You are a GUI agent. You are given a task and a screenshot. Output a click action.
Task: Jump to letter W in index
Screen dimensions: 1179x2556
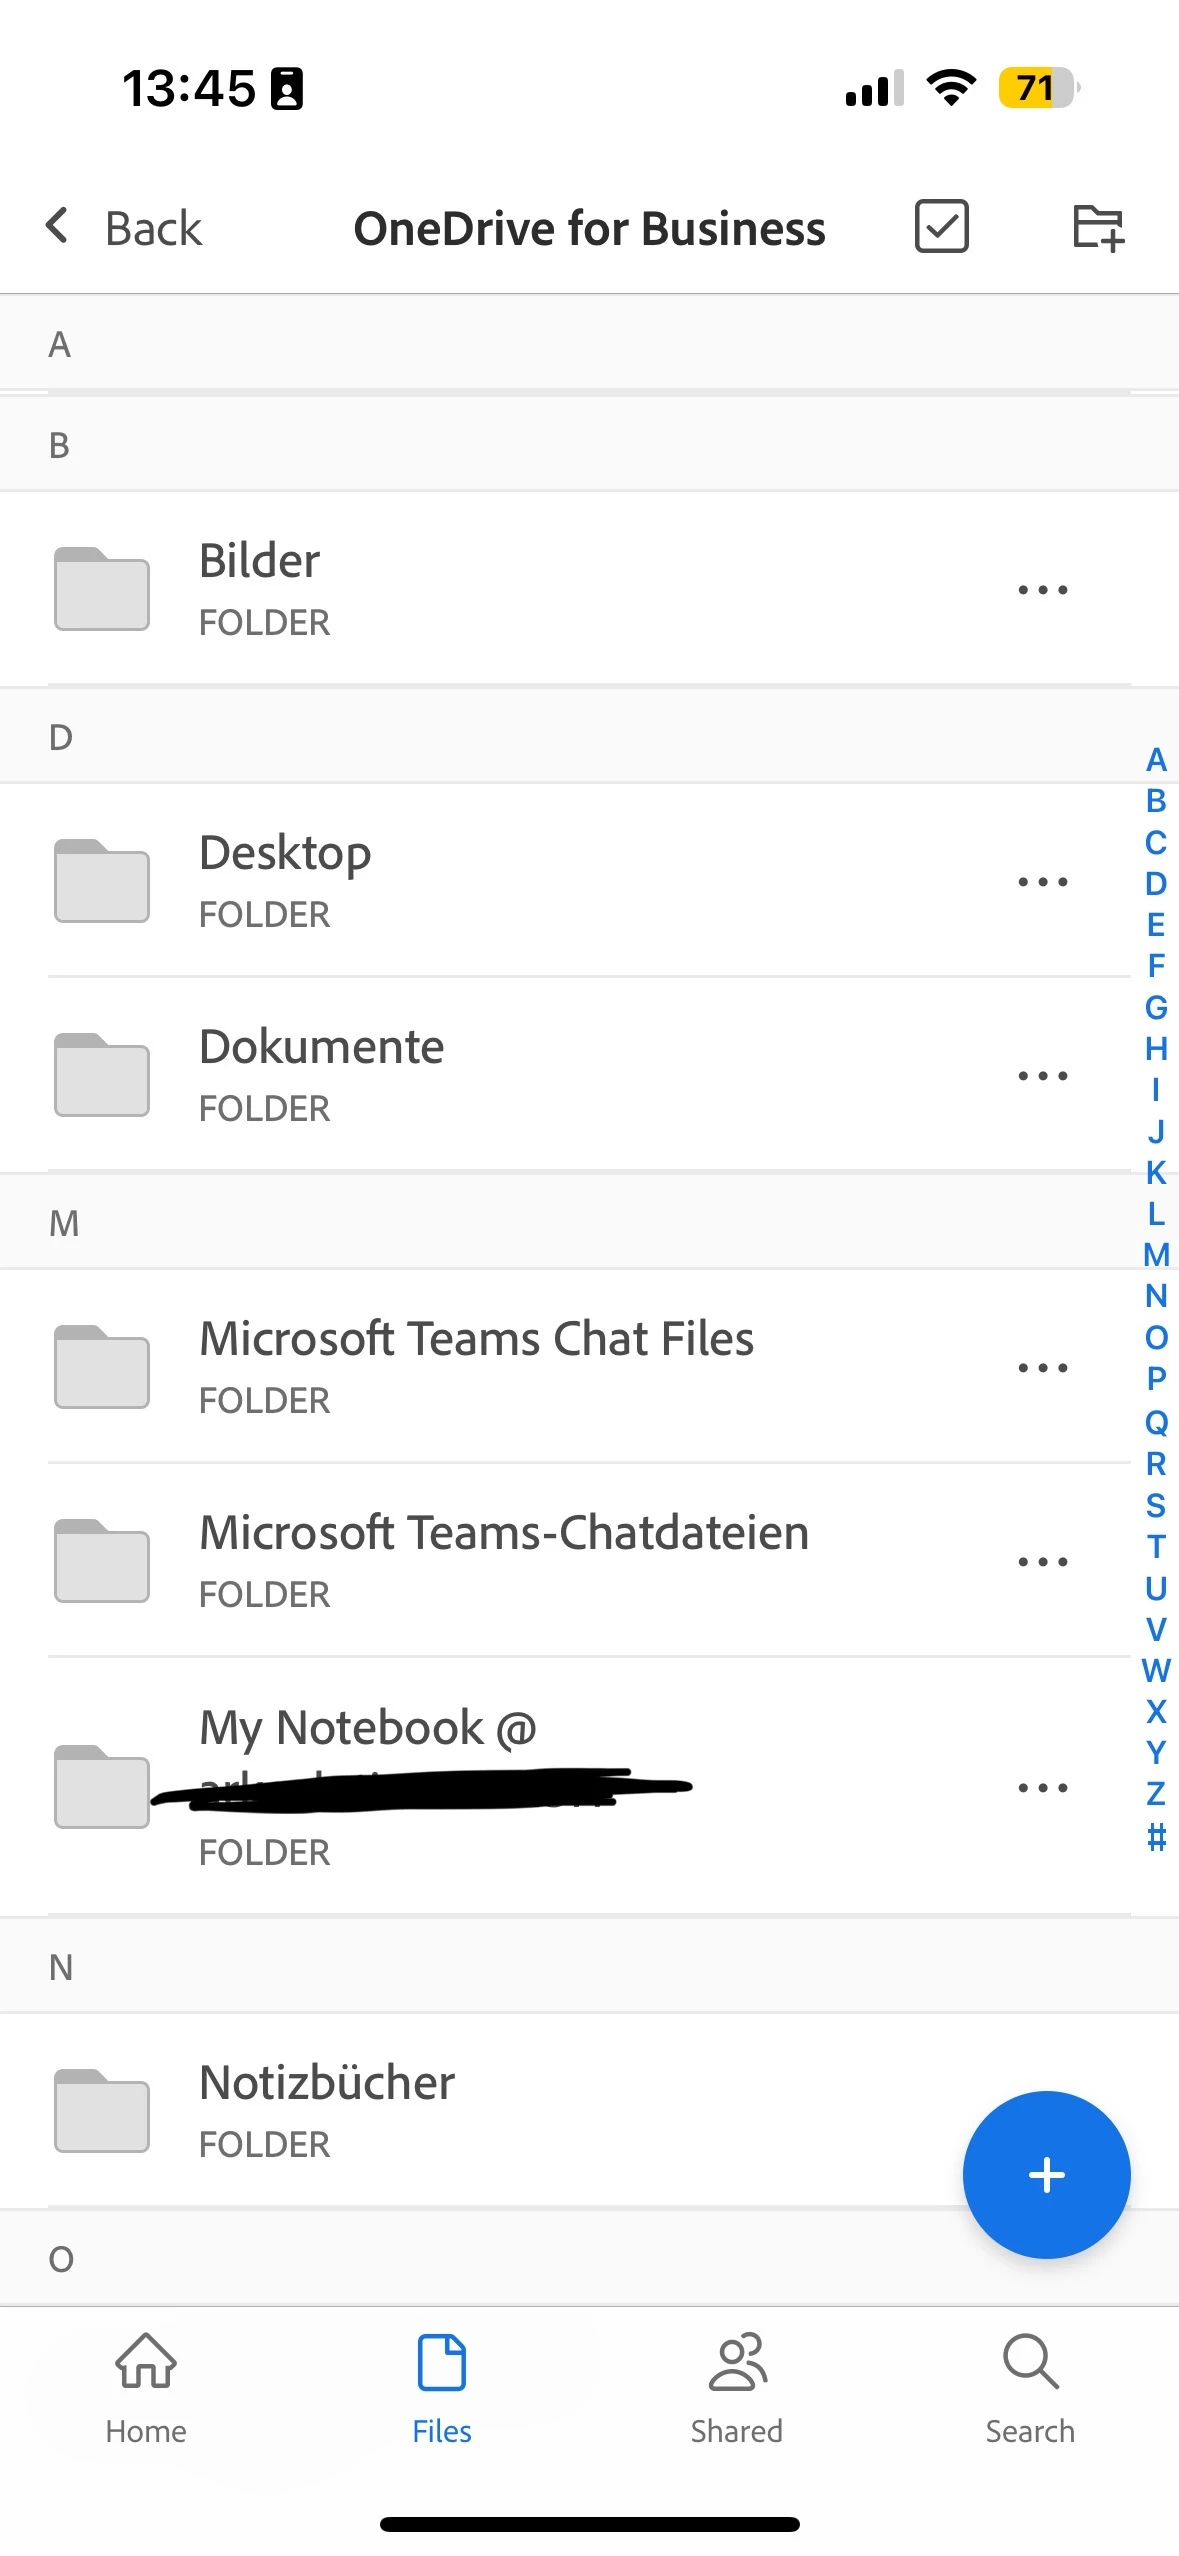pyautogui.click(x=1156, y=1670)
